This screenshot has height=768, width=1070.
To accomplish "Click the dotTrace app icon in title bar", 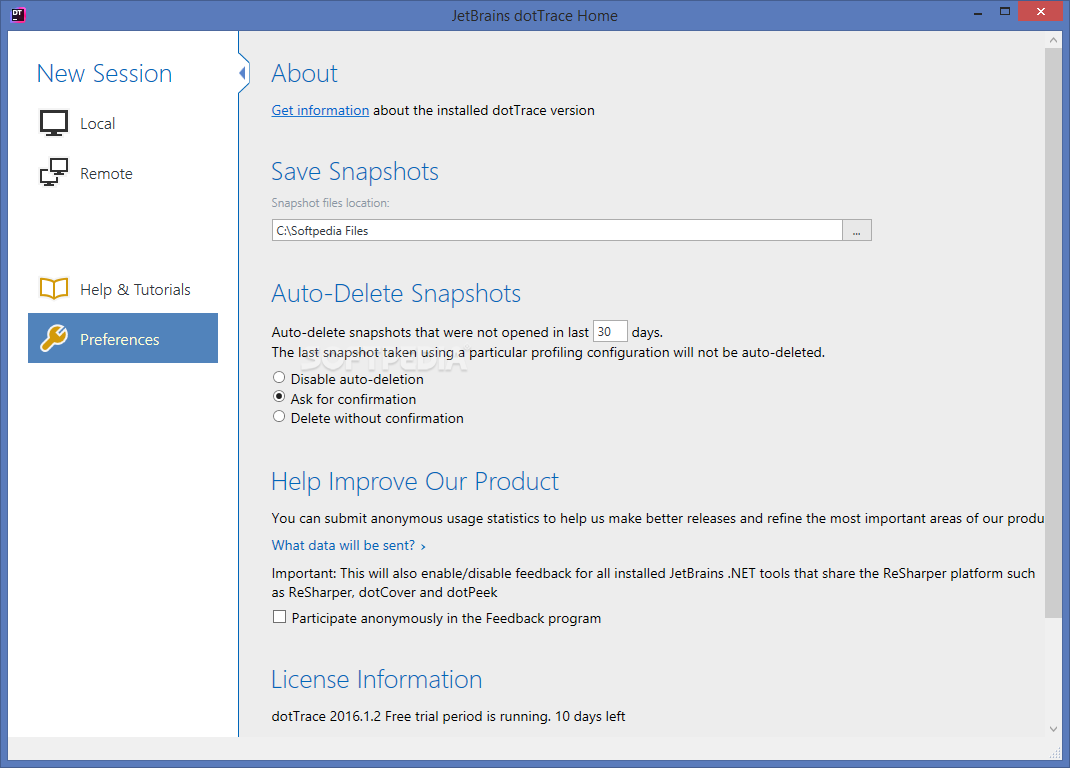I will (x=18, y=15).
